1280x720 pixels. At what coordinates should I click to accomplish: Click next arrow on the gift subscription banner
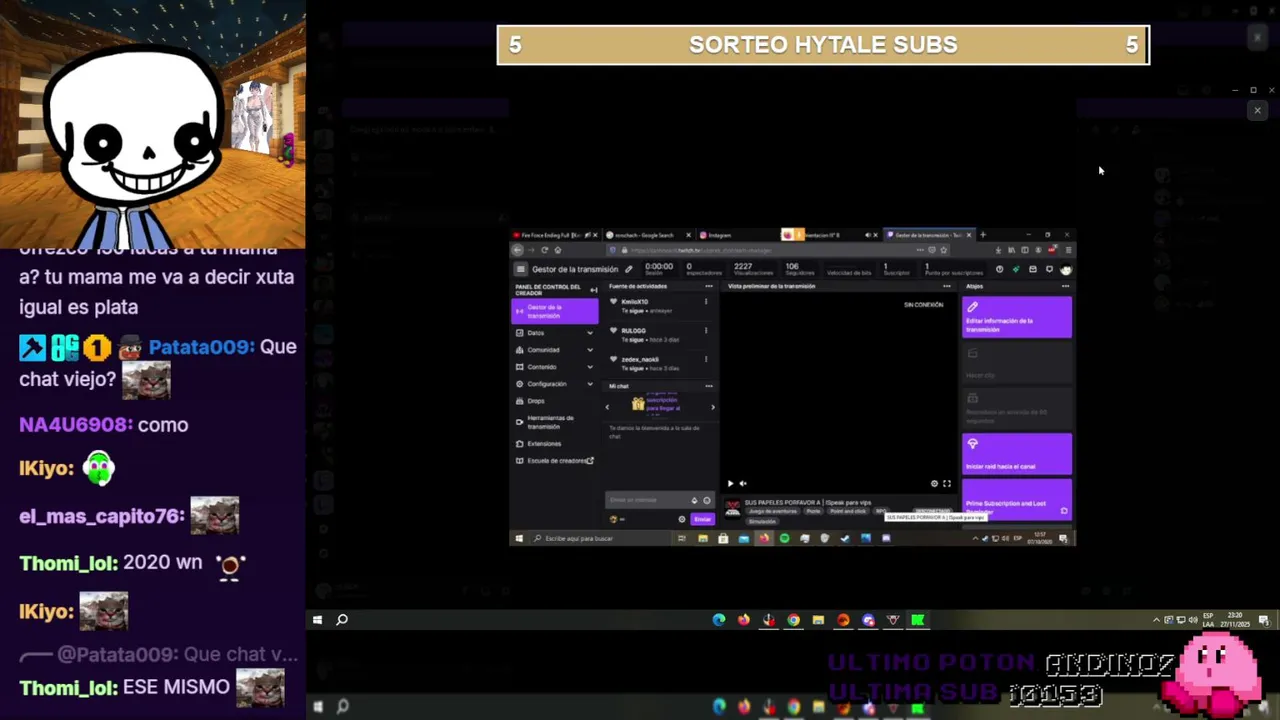tap(713, 407)
